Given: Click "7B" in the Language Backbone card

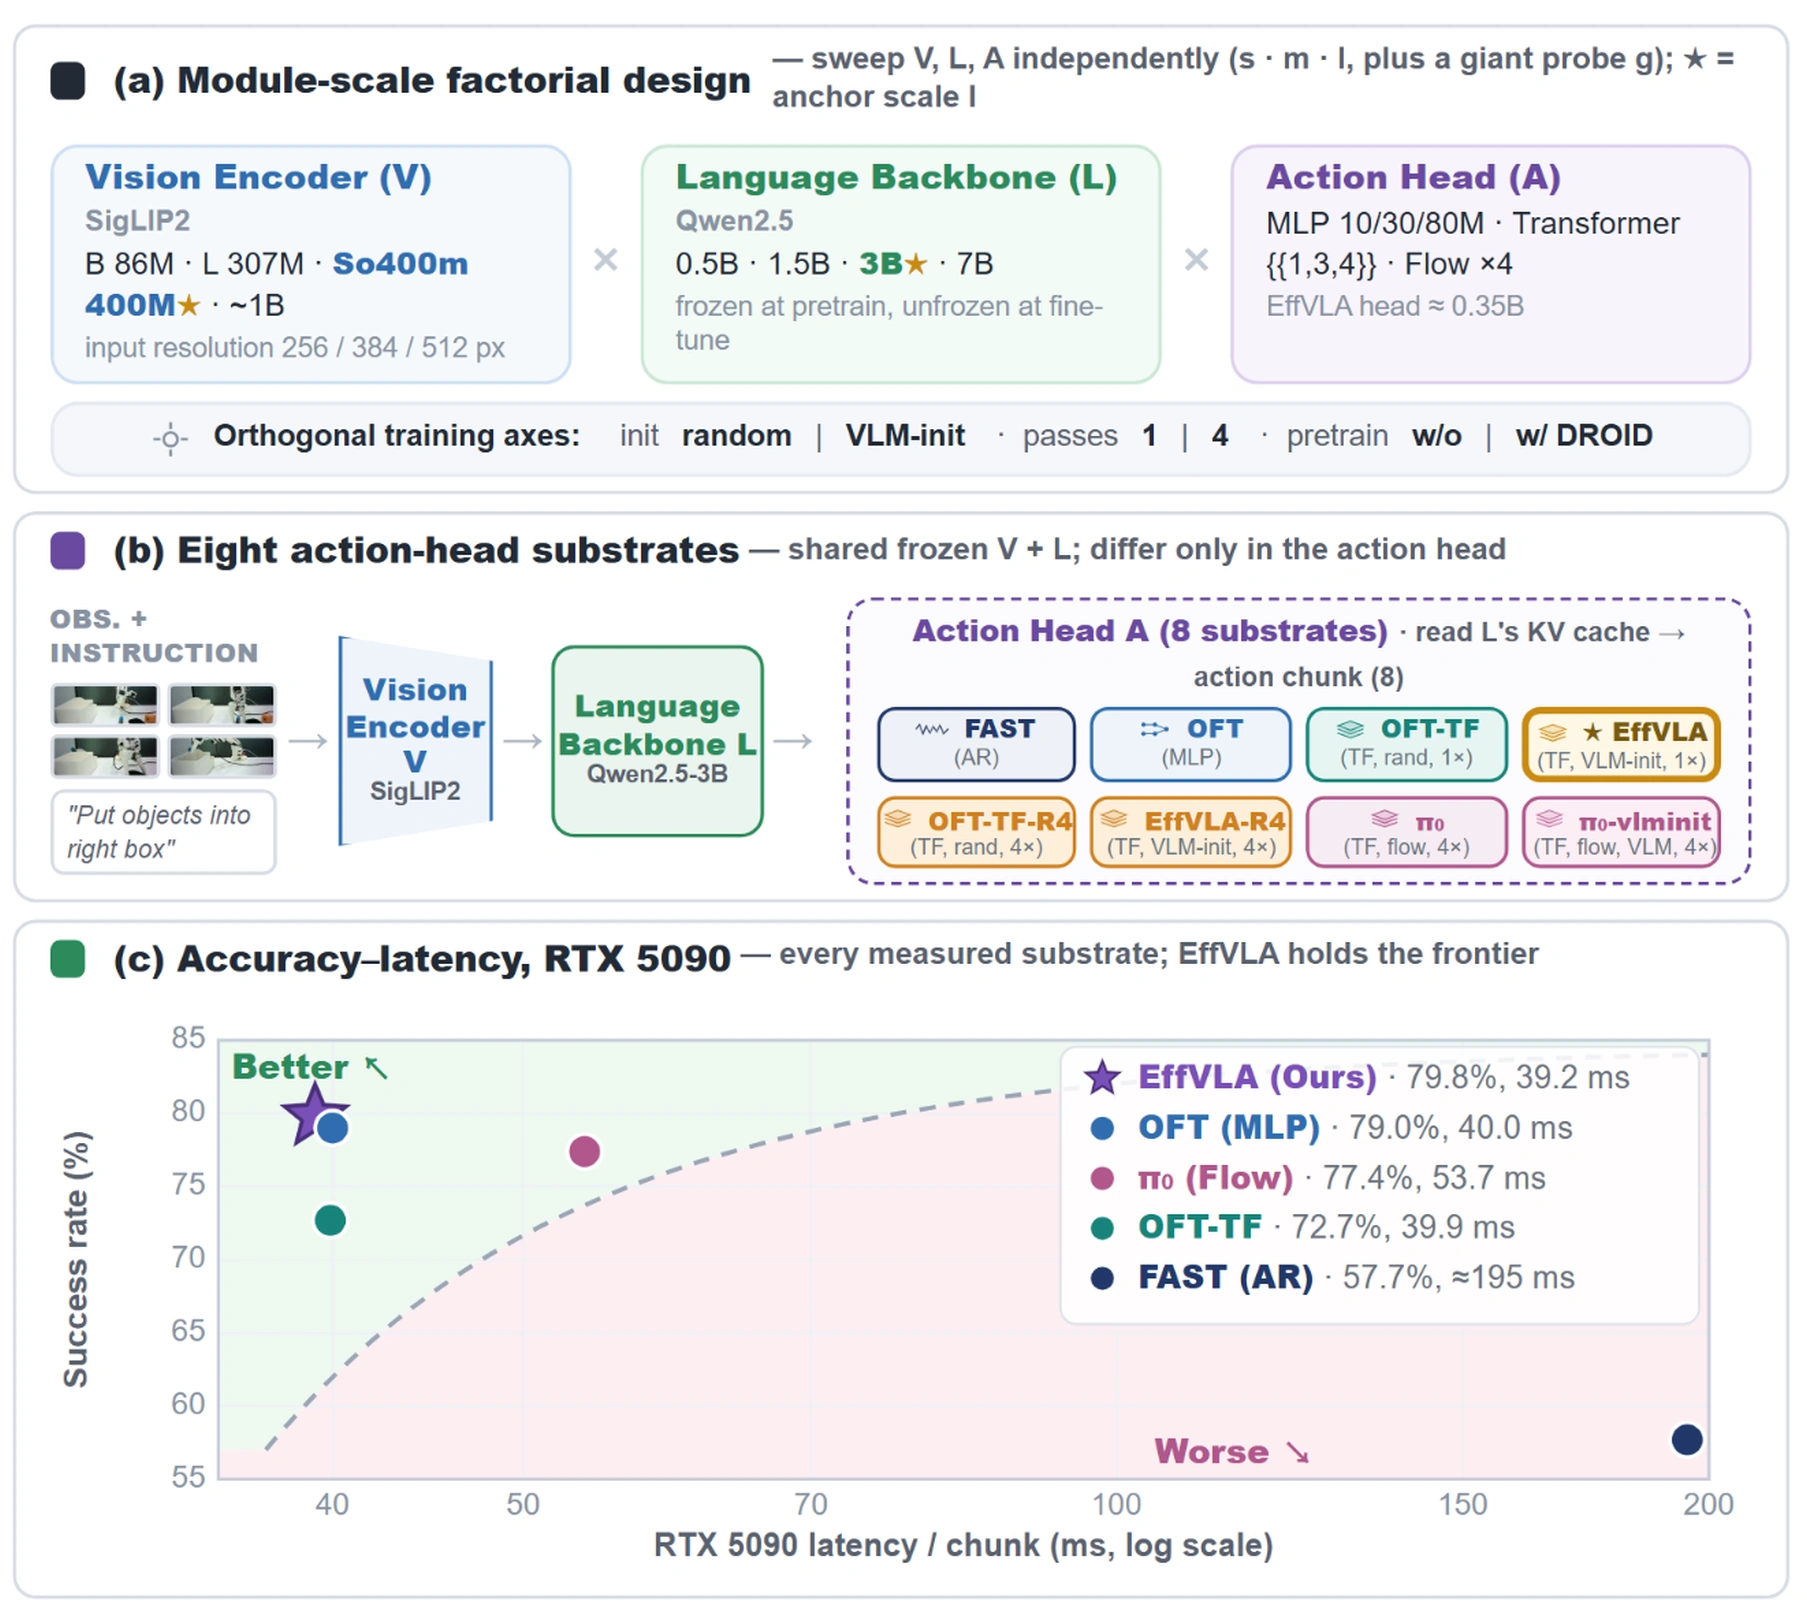Looking at the screenshot, I should pos(975,264).
